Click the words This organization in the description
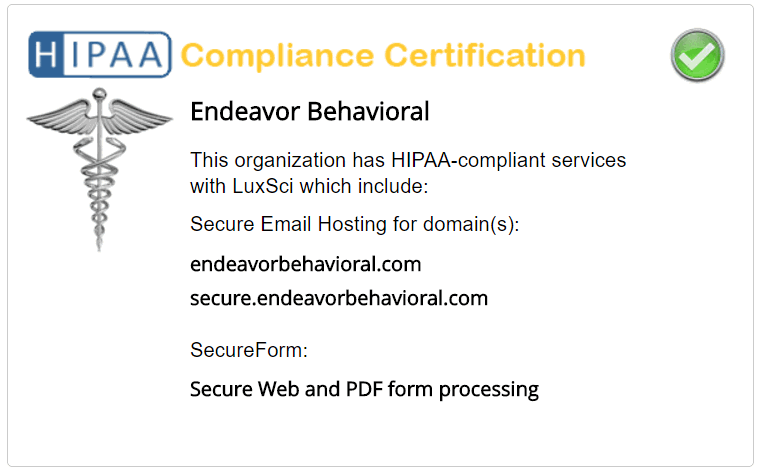 (x=255, y=160)
